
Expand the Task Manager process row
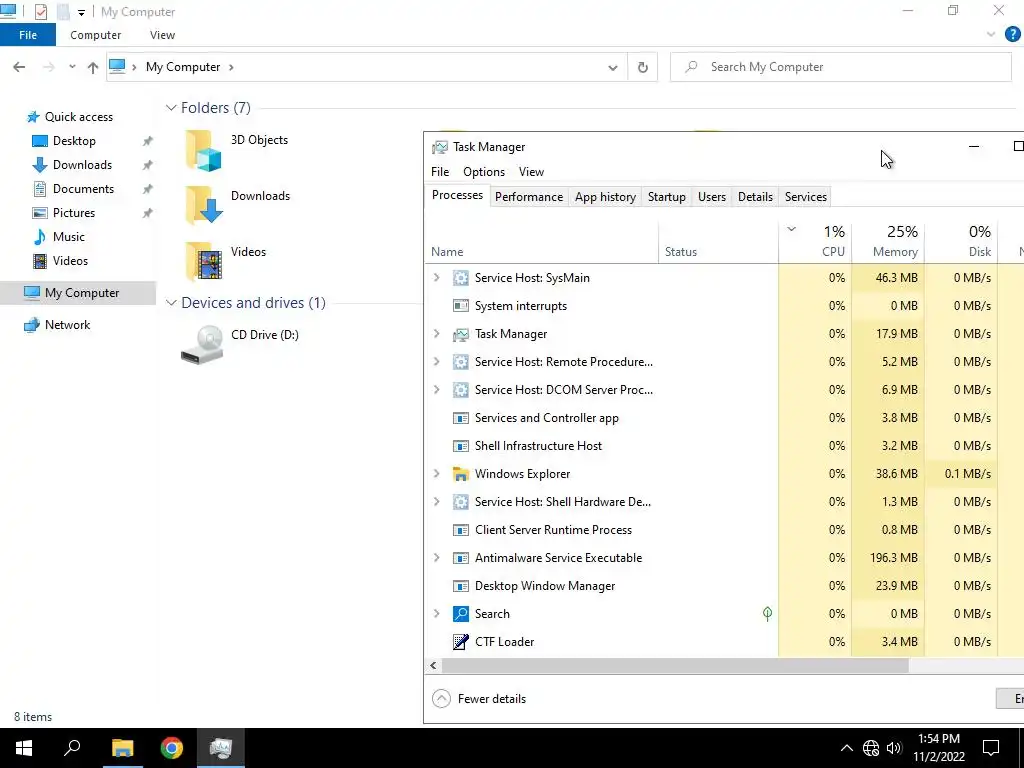437,334
